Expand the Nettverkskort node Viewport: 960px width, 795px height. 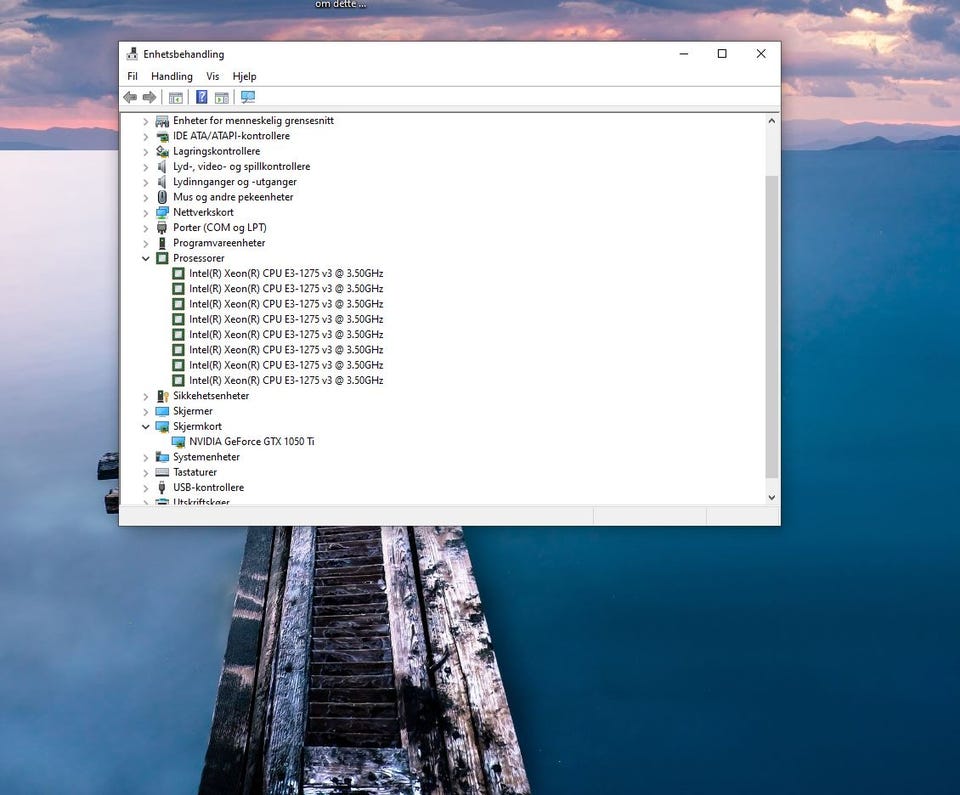[146, 213]
